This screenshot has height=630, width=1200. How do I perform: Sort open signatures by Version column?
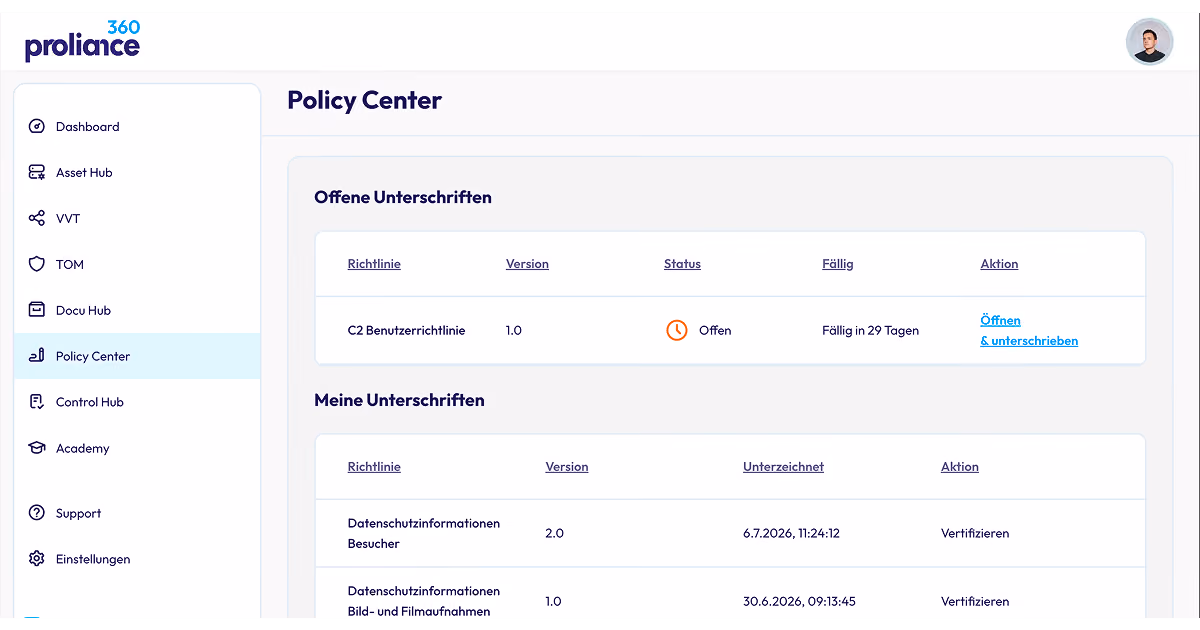click(527, 264)
